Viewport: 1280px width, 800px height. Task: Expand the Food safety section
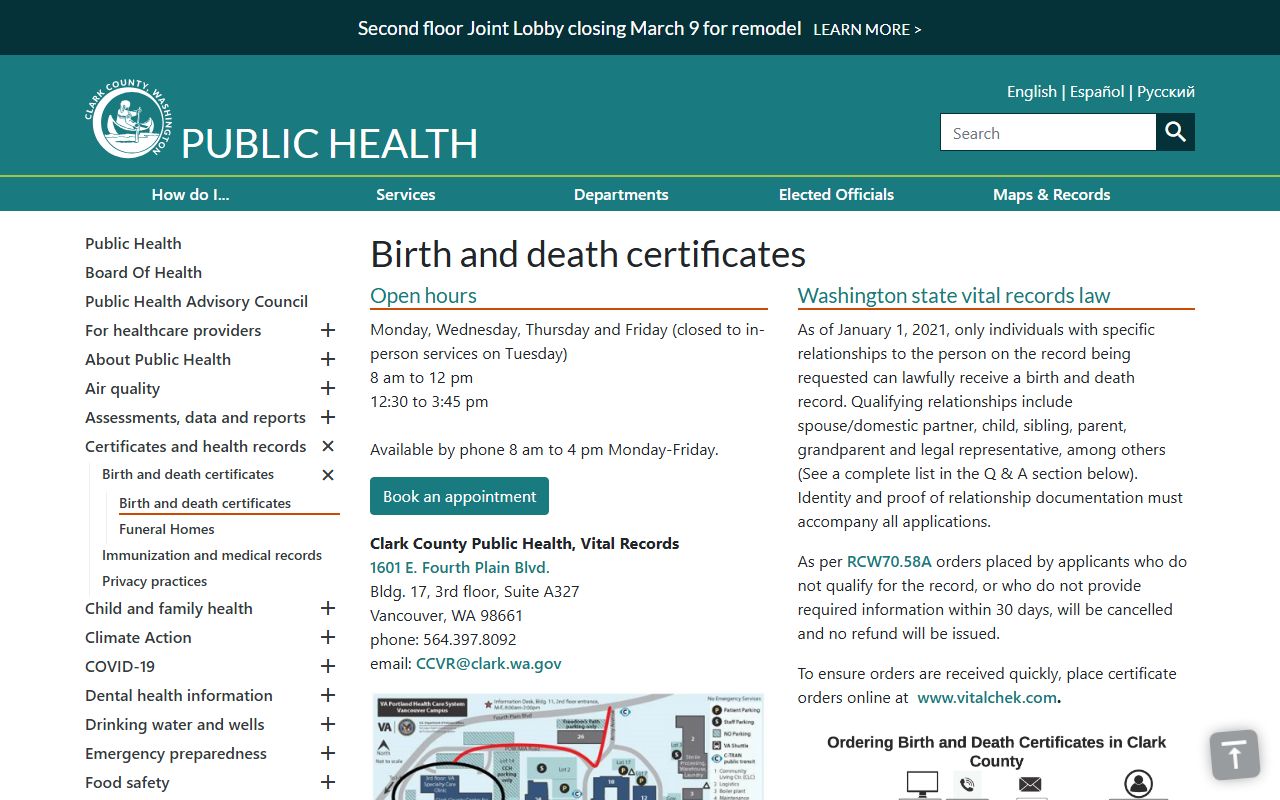[x=327, y=782]
